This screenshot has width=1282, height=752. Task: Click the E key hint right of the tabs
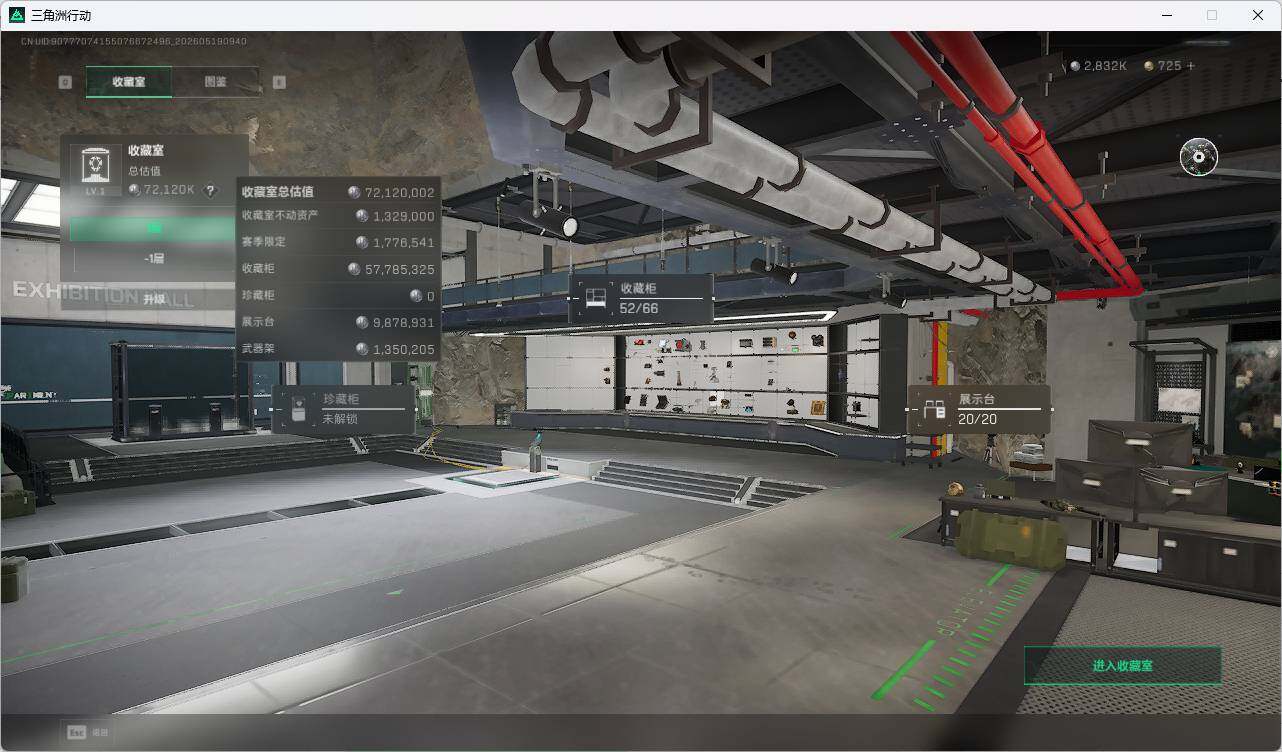click(279, 82)
